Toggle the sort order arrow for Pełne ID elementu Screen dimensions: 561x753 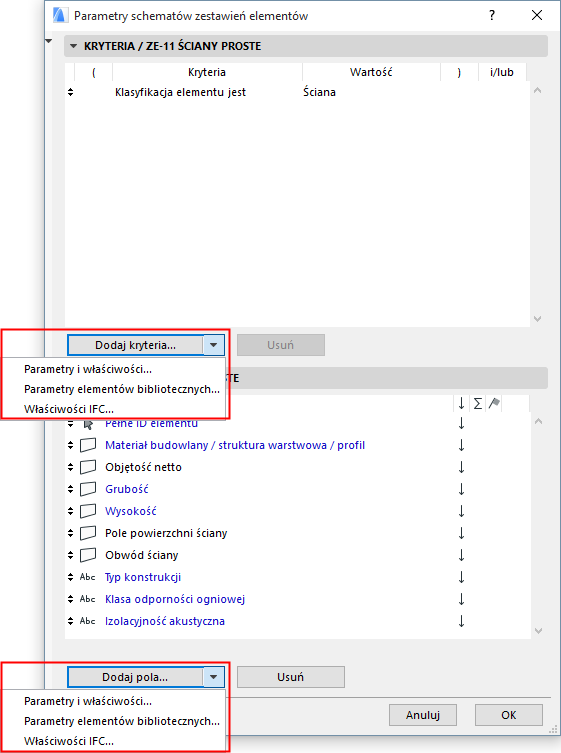click(x=462, y=424)
